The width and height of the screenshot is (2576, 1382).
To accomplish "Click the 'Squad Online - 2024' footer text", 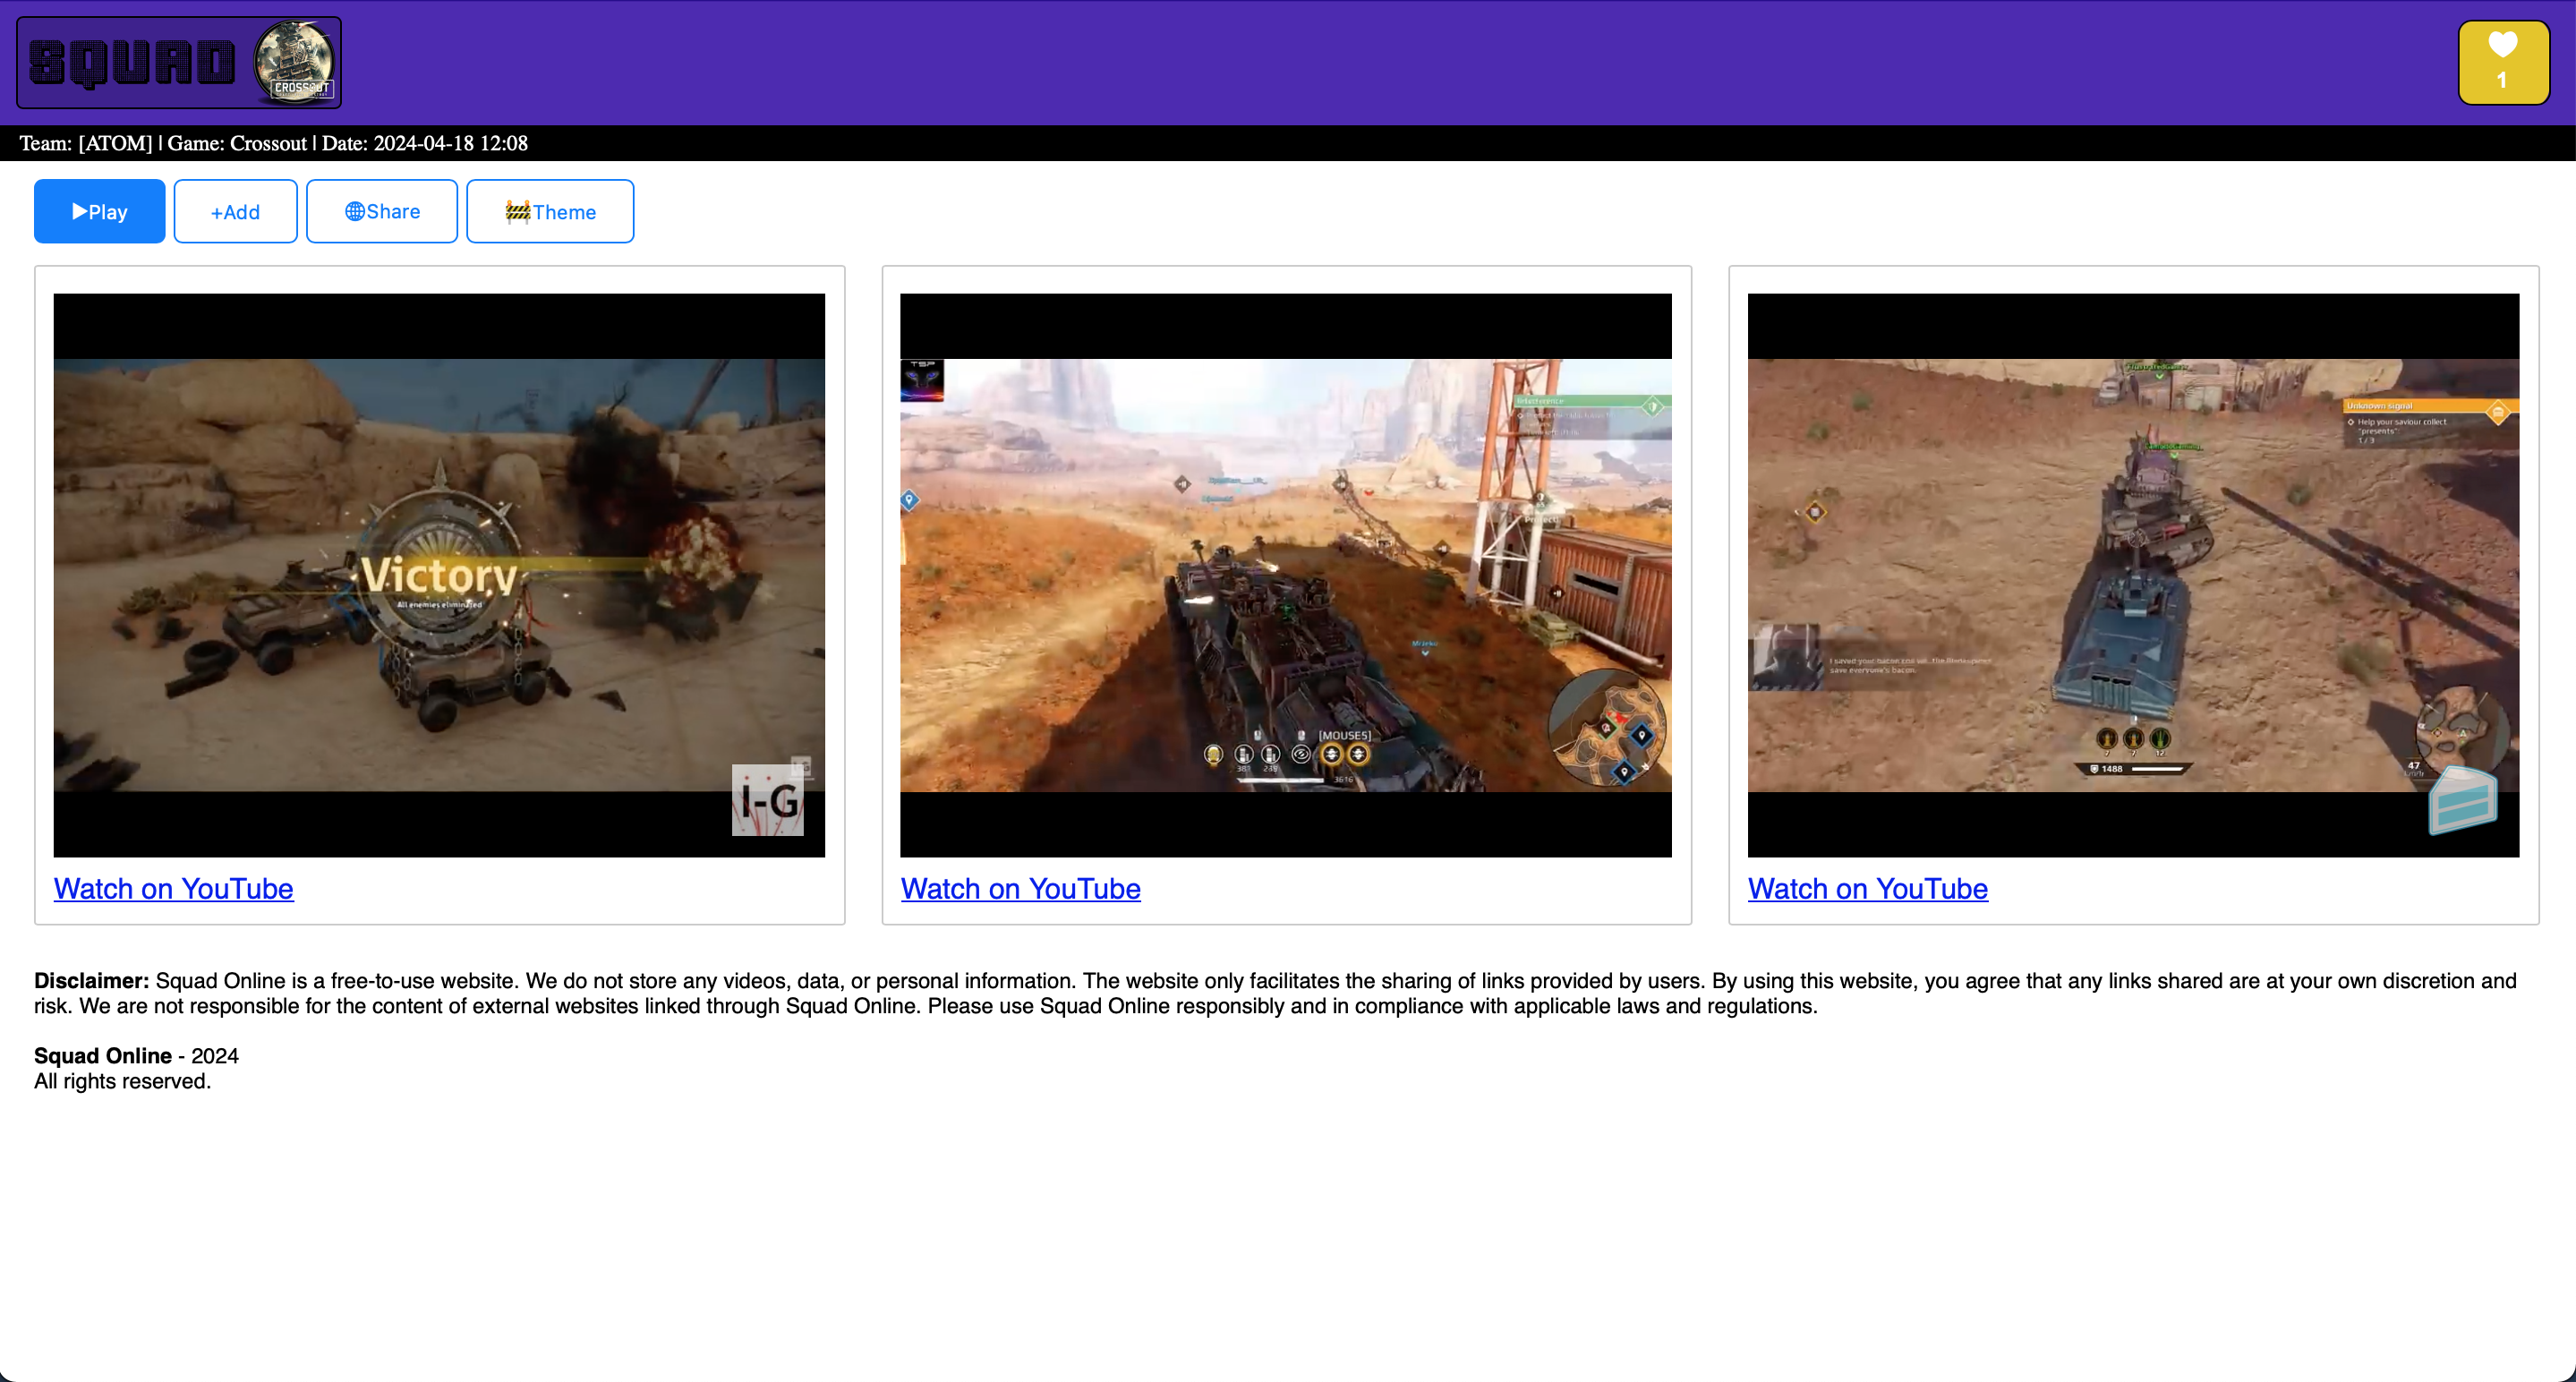I will click(x=136, y=1055).
